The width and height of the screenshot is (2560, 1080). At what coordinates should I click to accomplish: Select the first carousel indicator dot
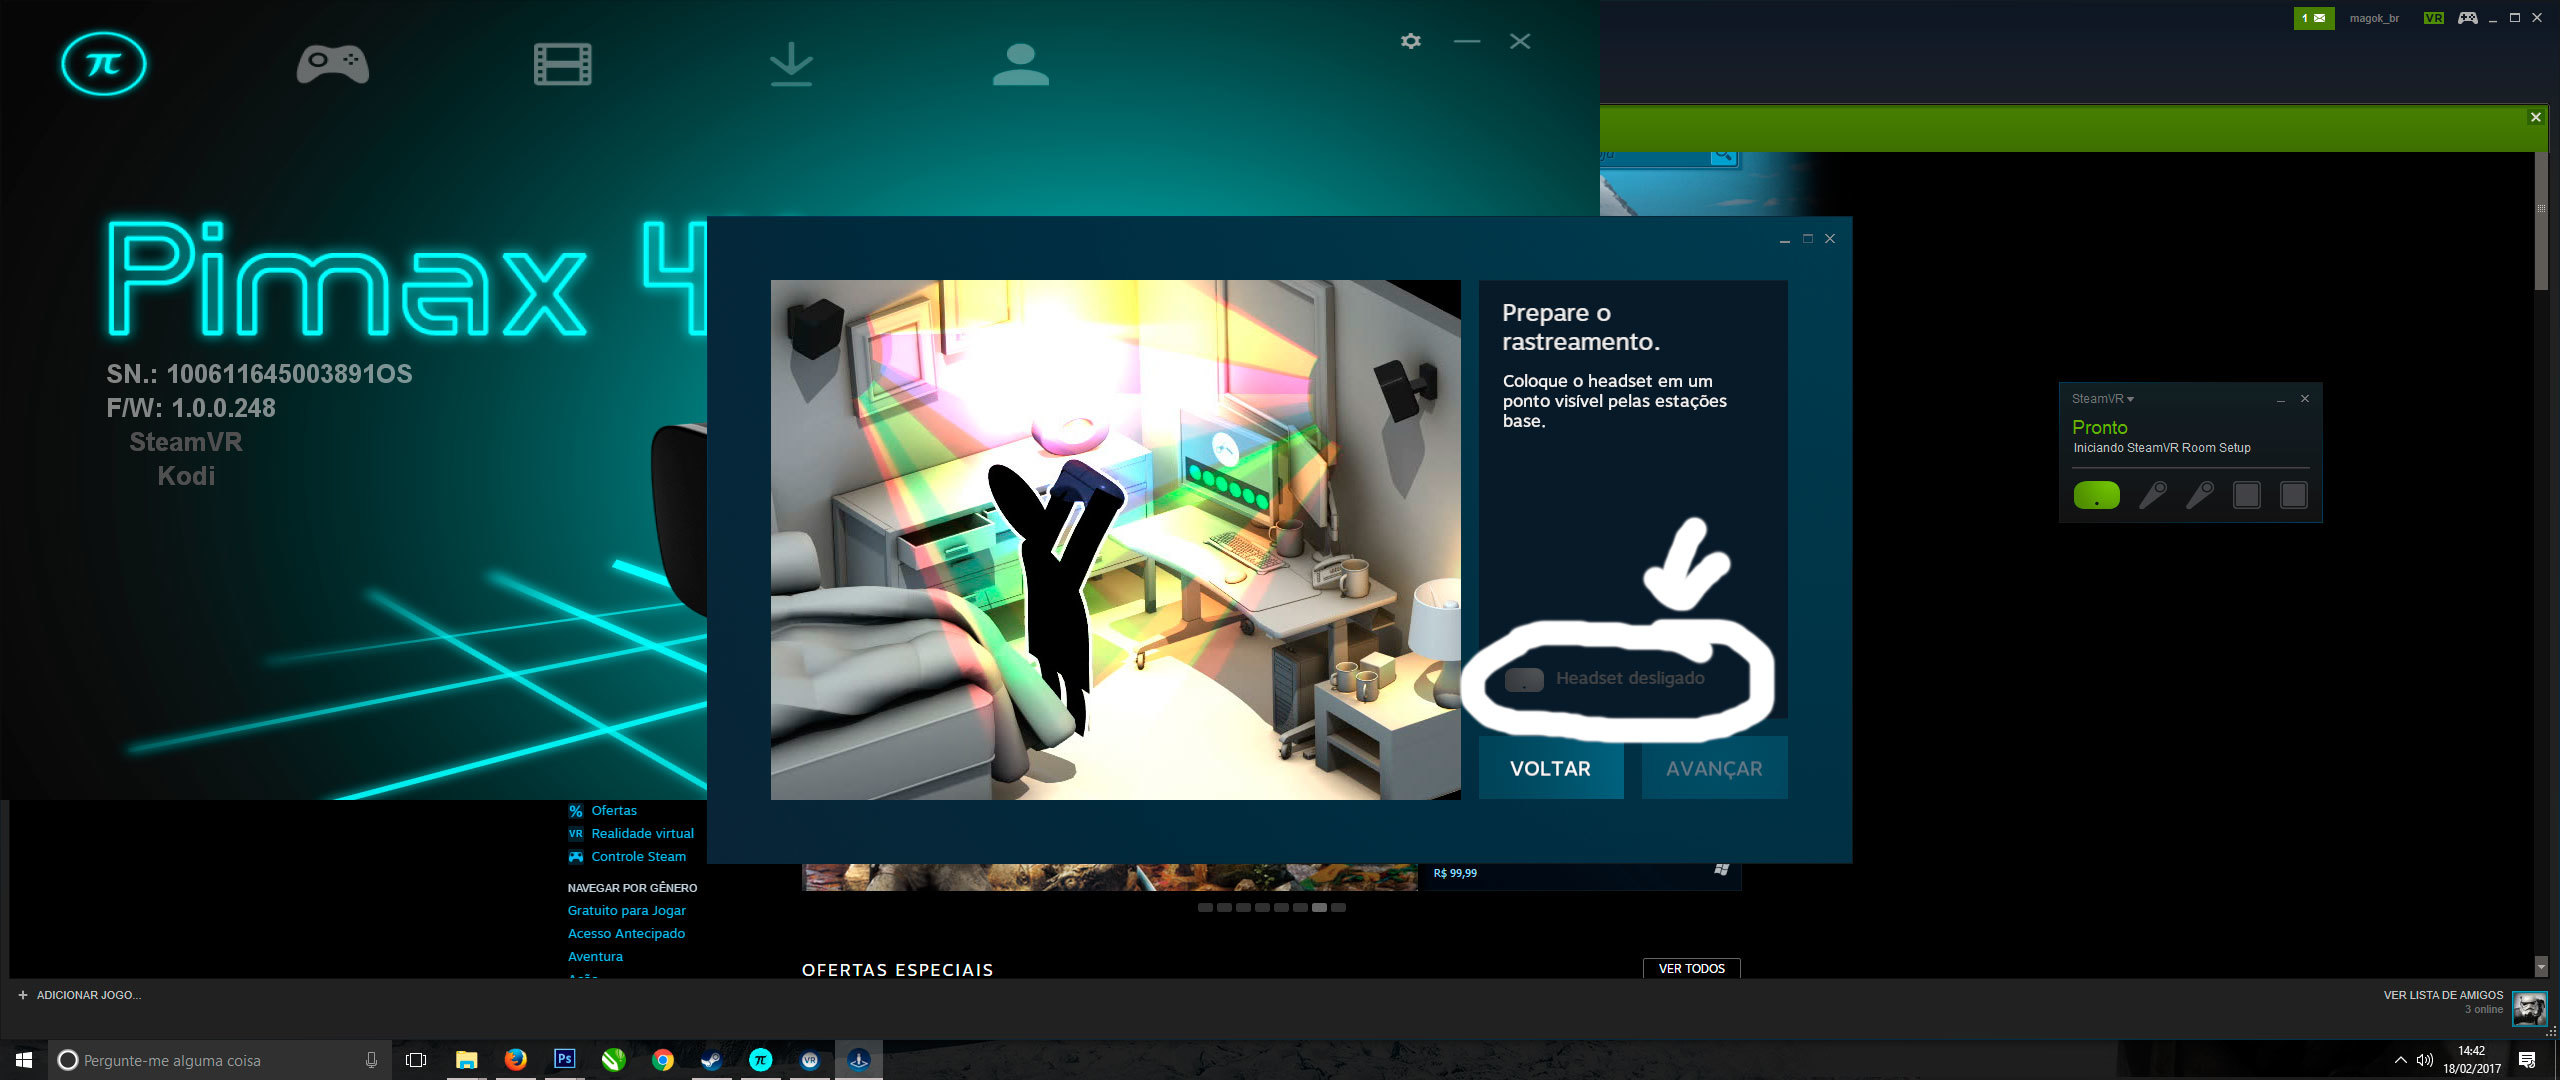tap(1205, 908)
